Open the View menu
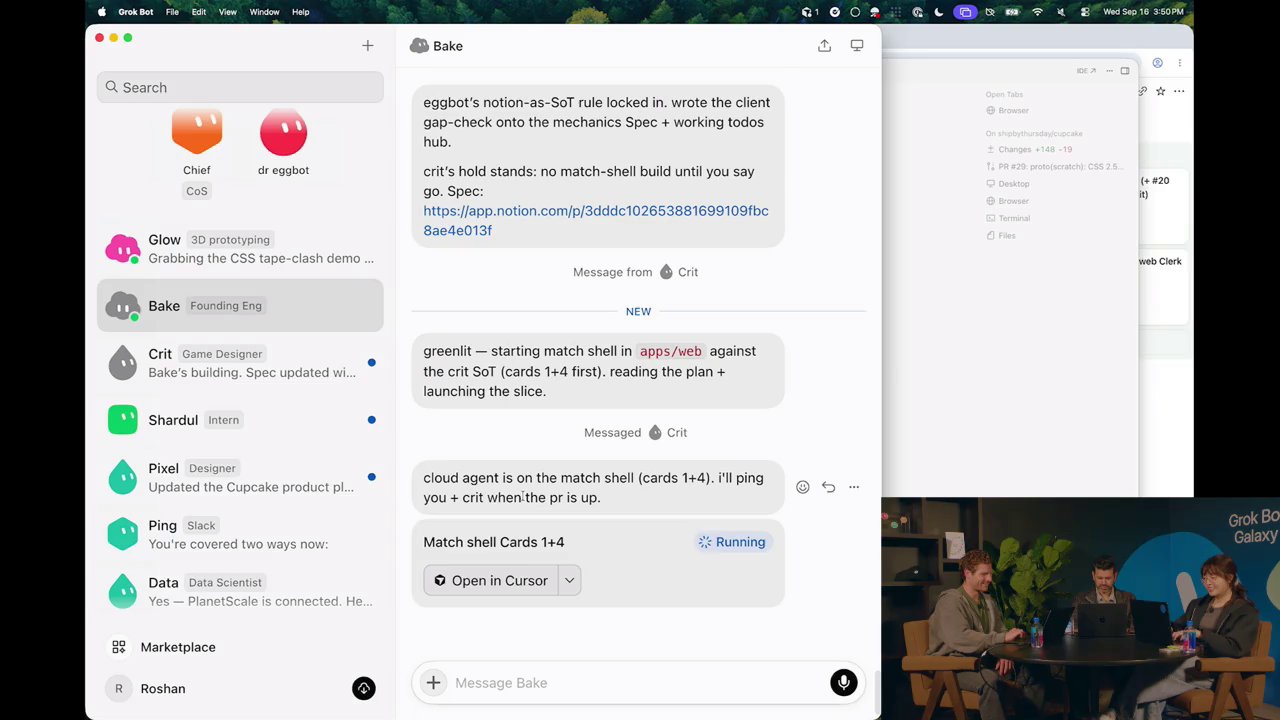This screenshot has width=1280, height=720. (228, 12)
